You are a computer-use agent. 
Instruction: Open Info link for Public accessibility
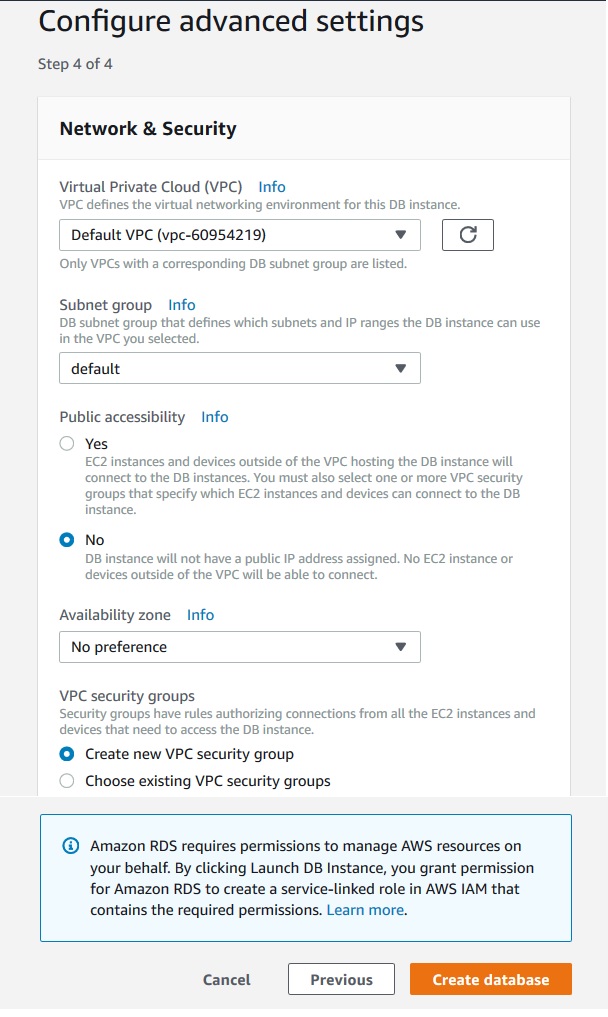(x=215, y=417)
